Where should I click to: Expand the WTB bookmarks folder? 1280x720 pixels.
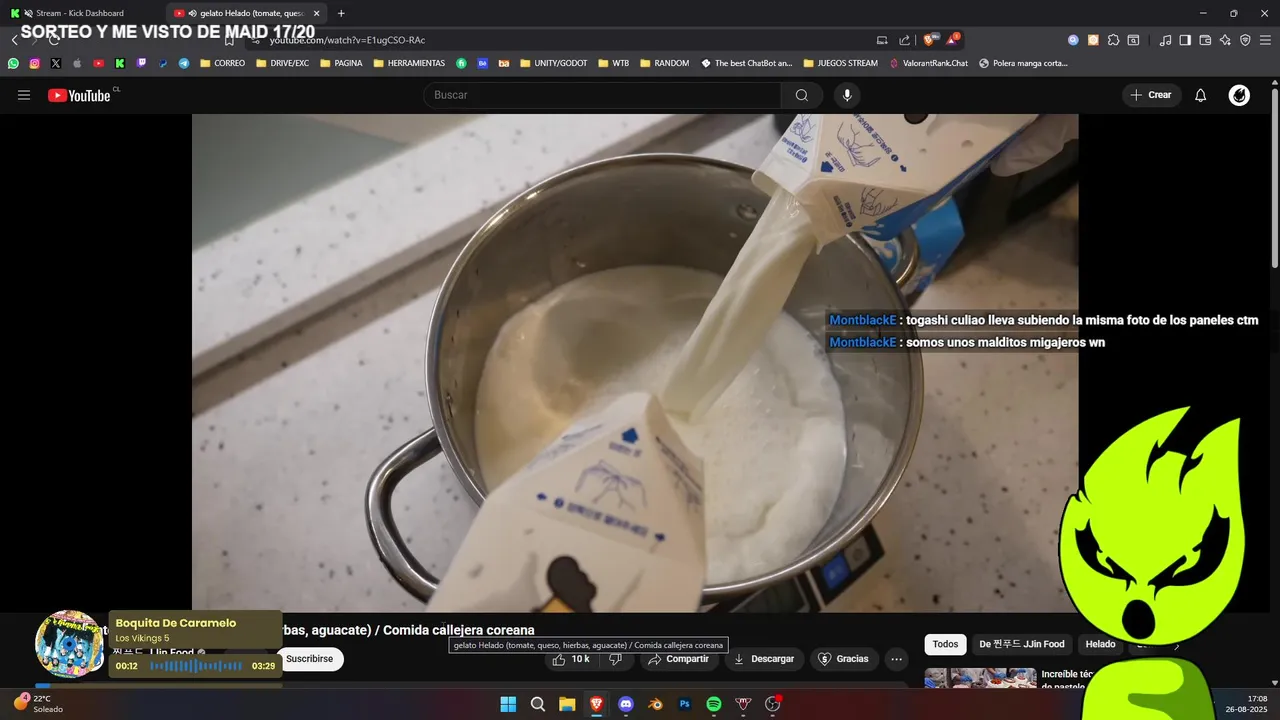614,63
